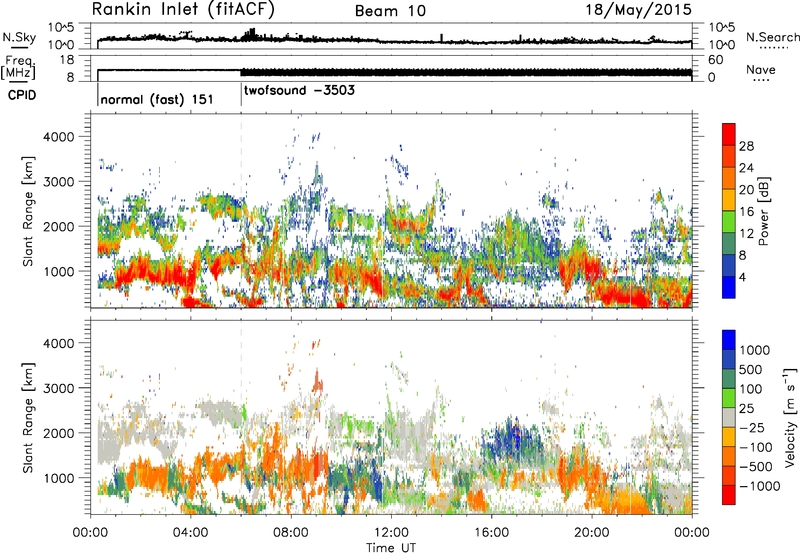Click the power colorbar's "28" value
This screenshot has width=800, height=554.
(746, 146)
